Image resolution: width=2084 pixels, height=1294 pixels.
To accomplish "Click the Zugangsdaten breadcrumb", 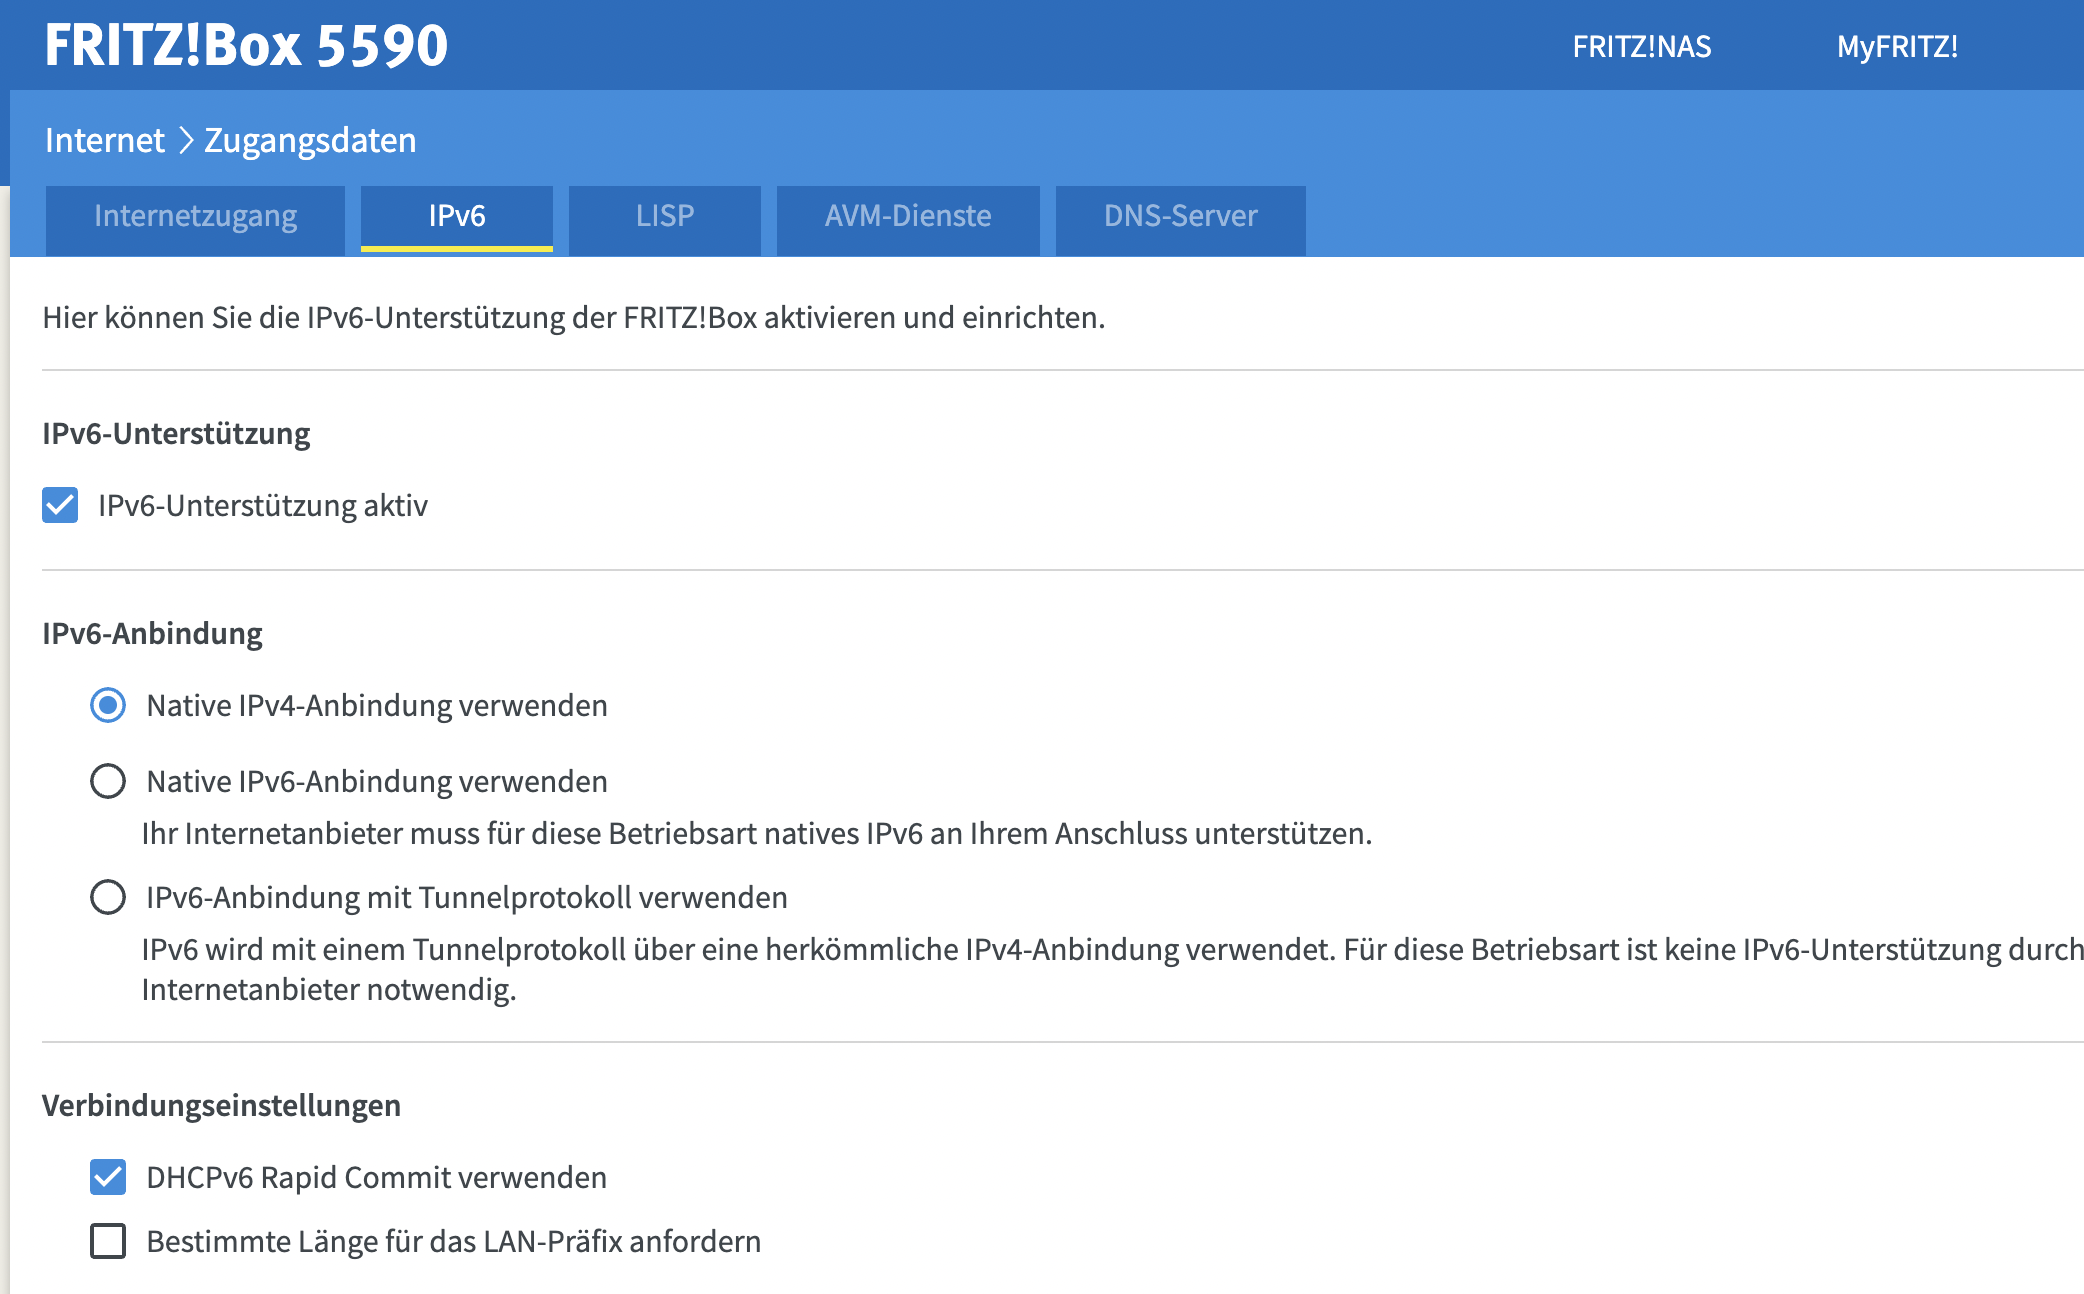I will point(310,140).
